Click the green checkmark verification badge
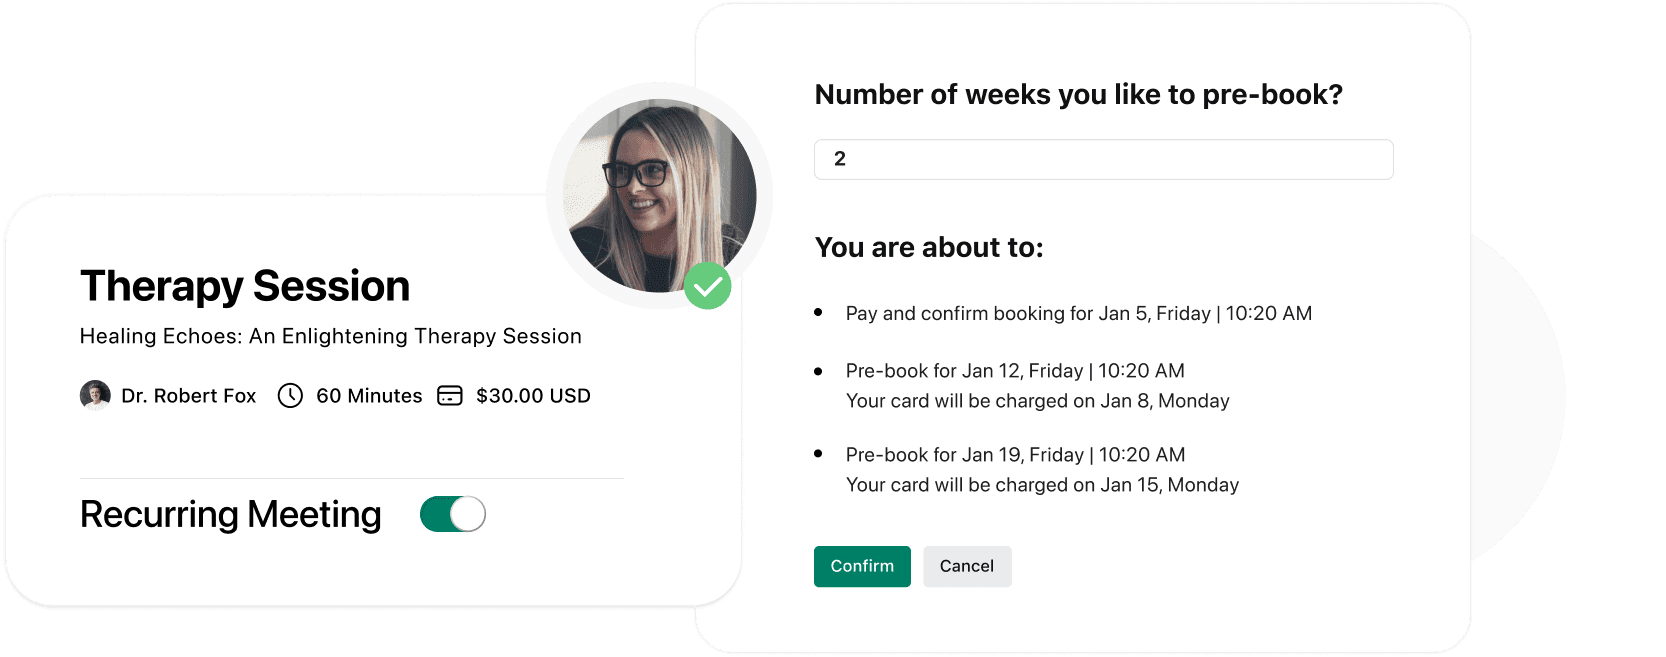The height and width of the screenshot is (657, 1666). pos(708,286)
